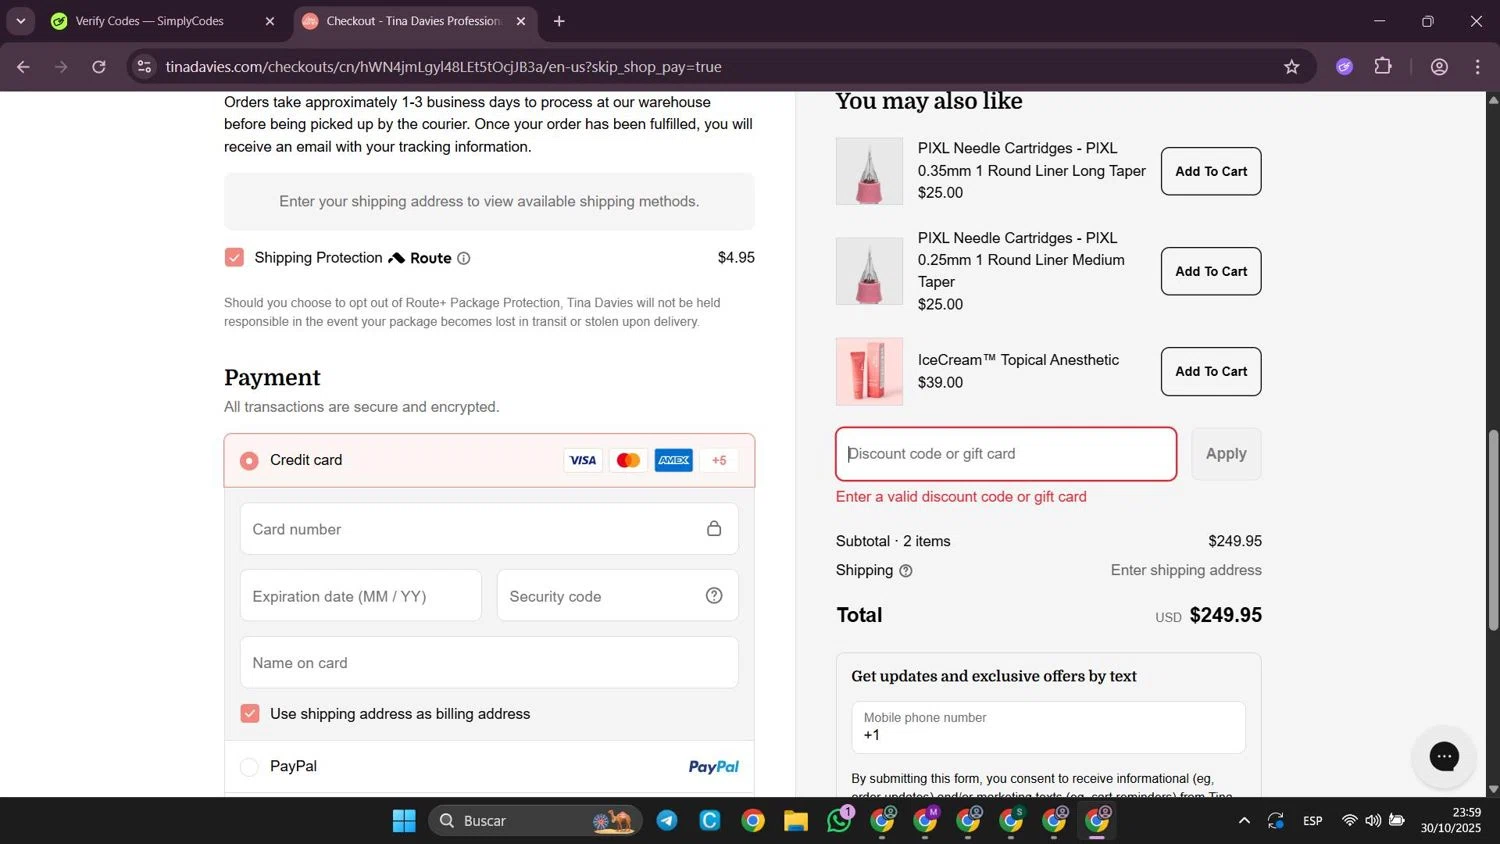Click the Amex card logo
The image size is (1500, 844).
click(x=674, y=460)
